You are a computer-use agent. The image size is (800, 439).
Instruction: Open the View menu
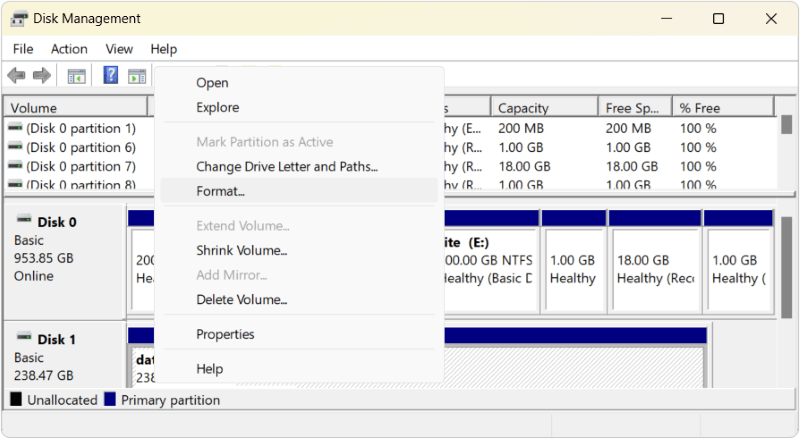coord(119,49)
